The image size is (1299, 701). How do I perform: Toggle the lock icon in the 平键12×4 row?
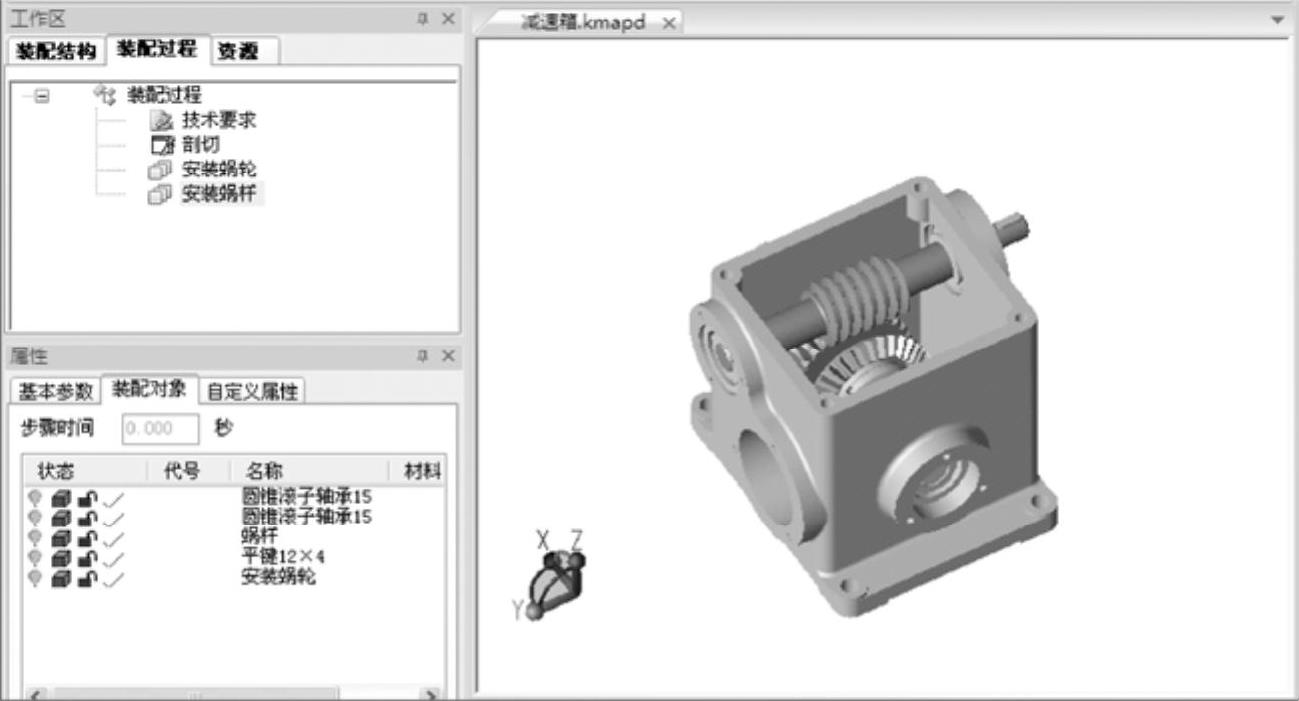[88, 557]
